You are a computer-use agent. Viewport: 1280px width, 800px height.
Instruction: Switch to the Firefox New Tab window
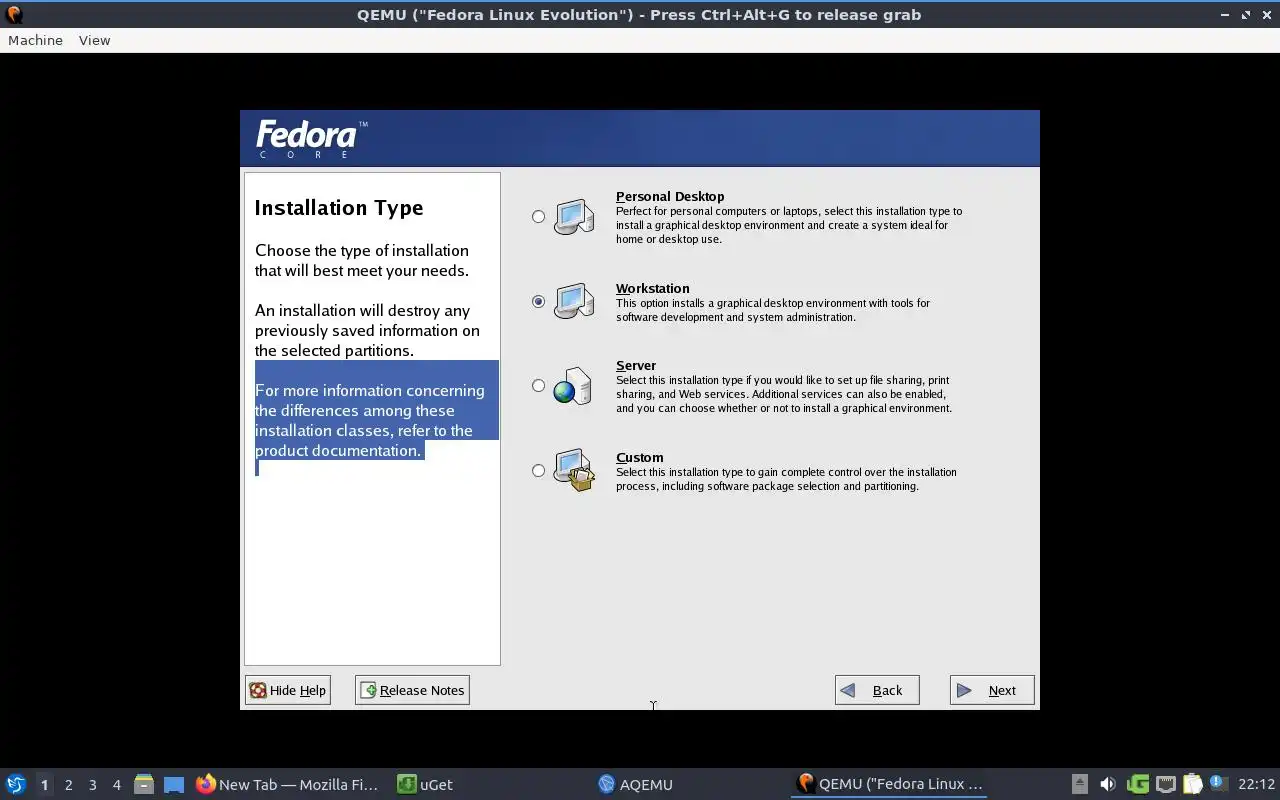coord(288,784)
